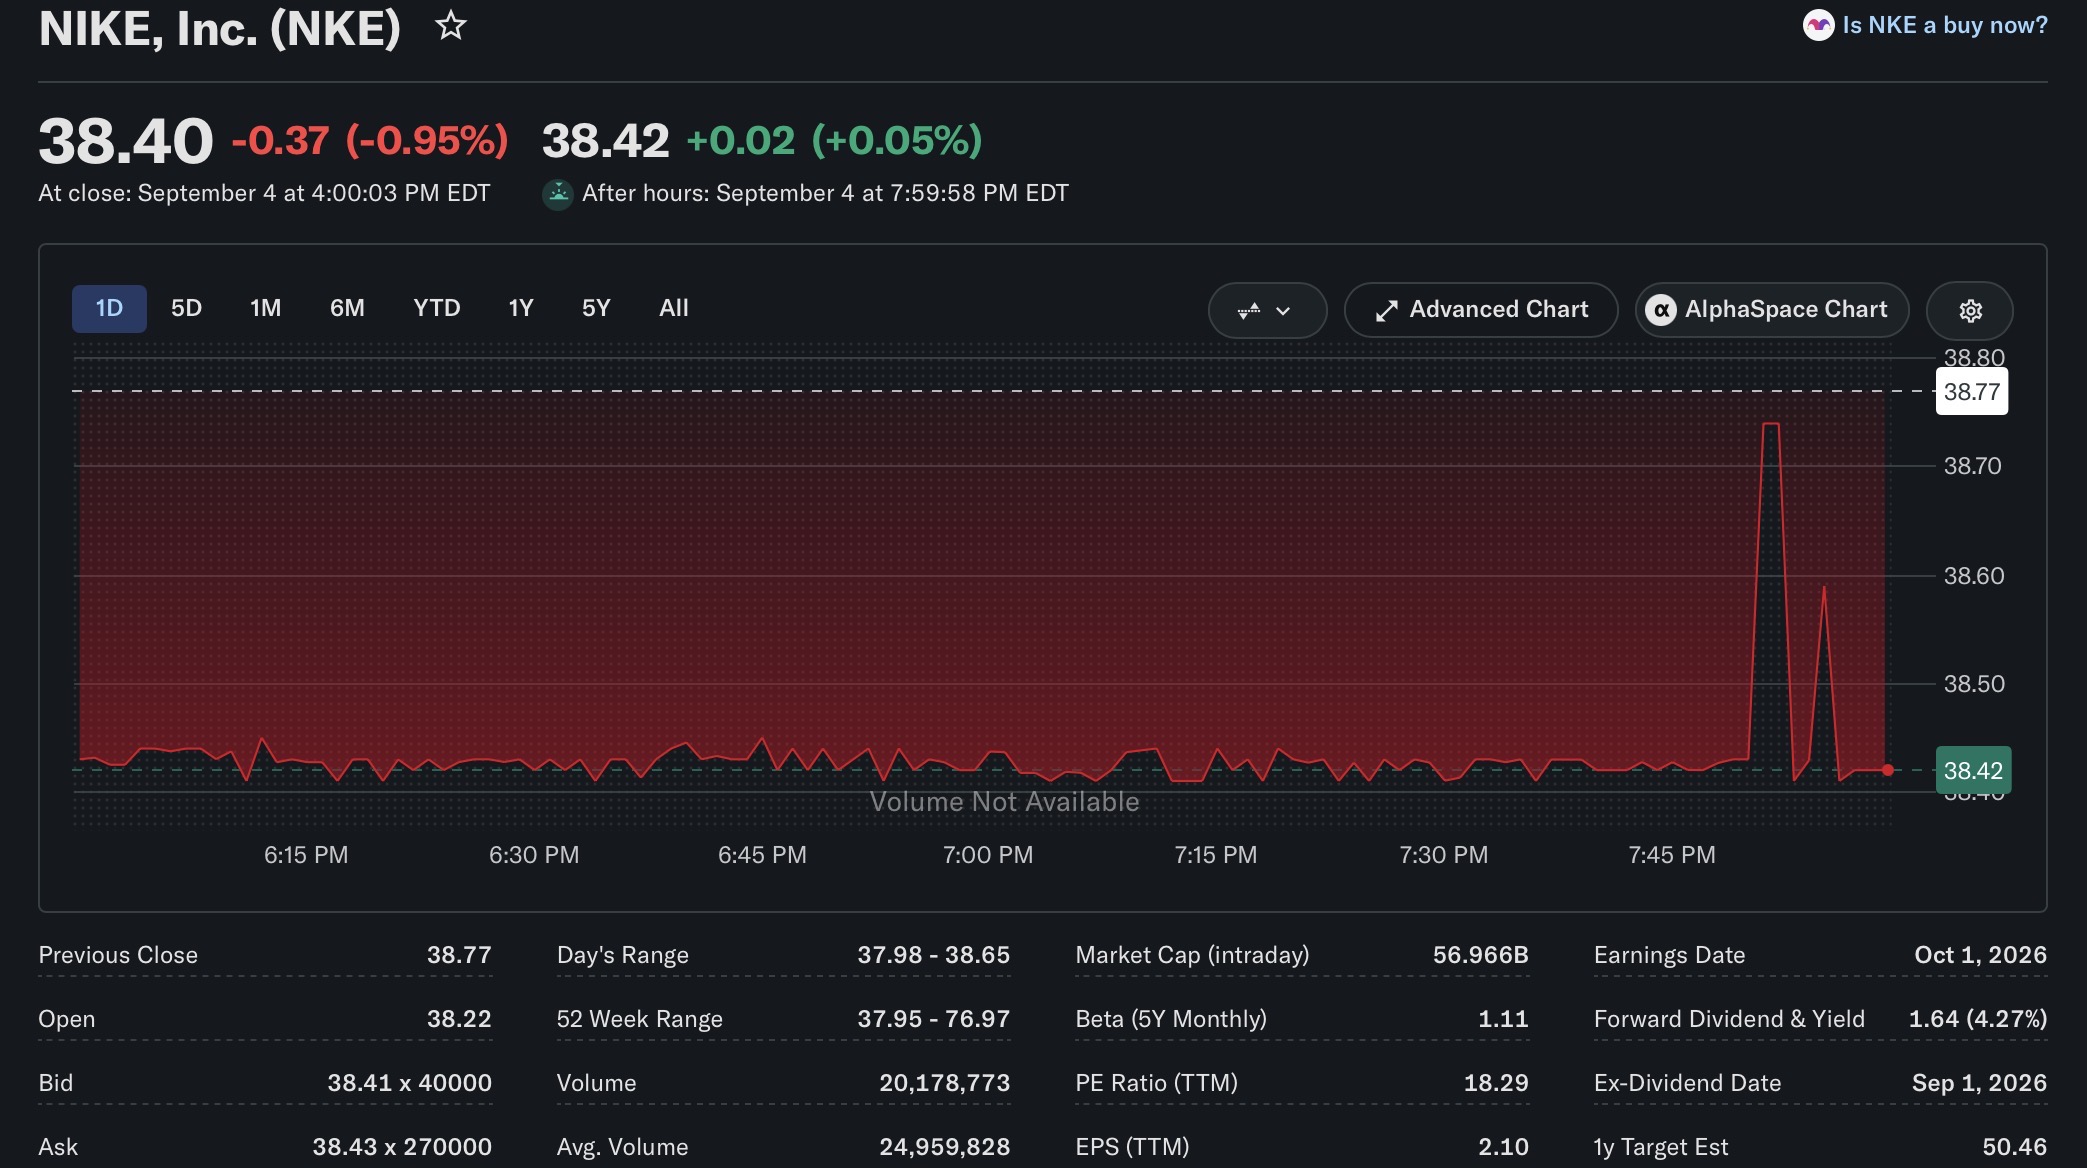This screenshot has height=1168, width=2087.
Task: Open chart settings gear icon
Action: coord(1970,310)
